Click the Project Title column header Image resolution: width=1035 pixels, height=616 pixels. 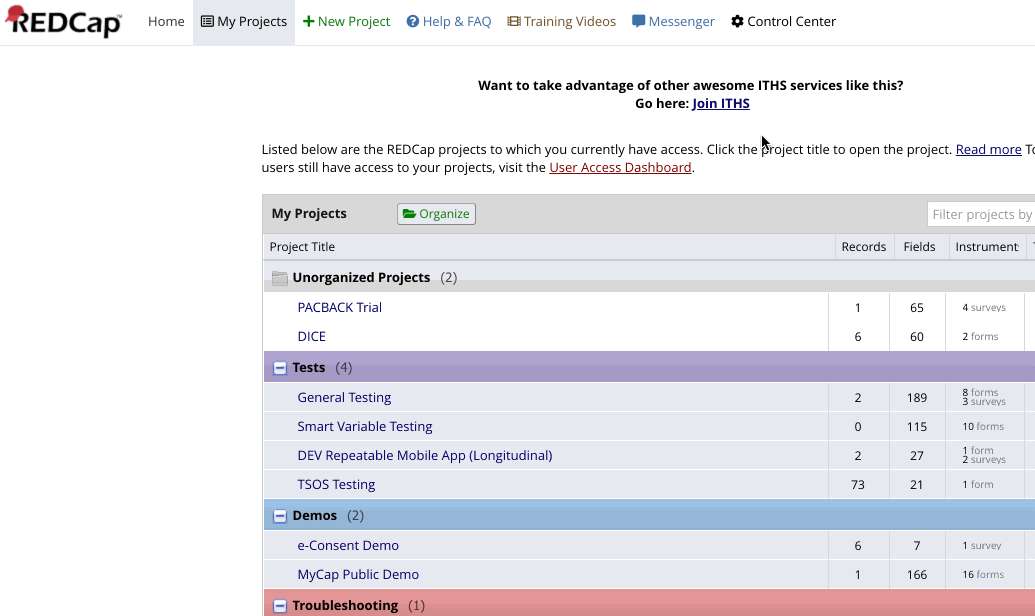pyautogui.click(x=302, y=246)
